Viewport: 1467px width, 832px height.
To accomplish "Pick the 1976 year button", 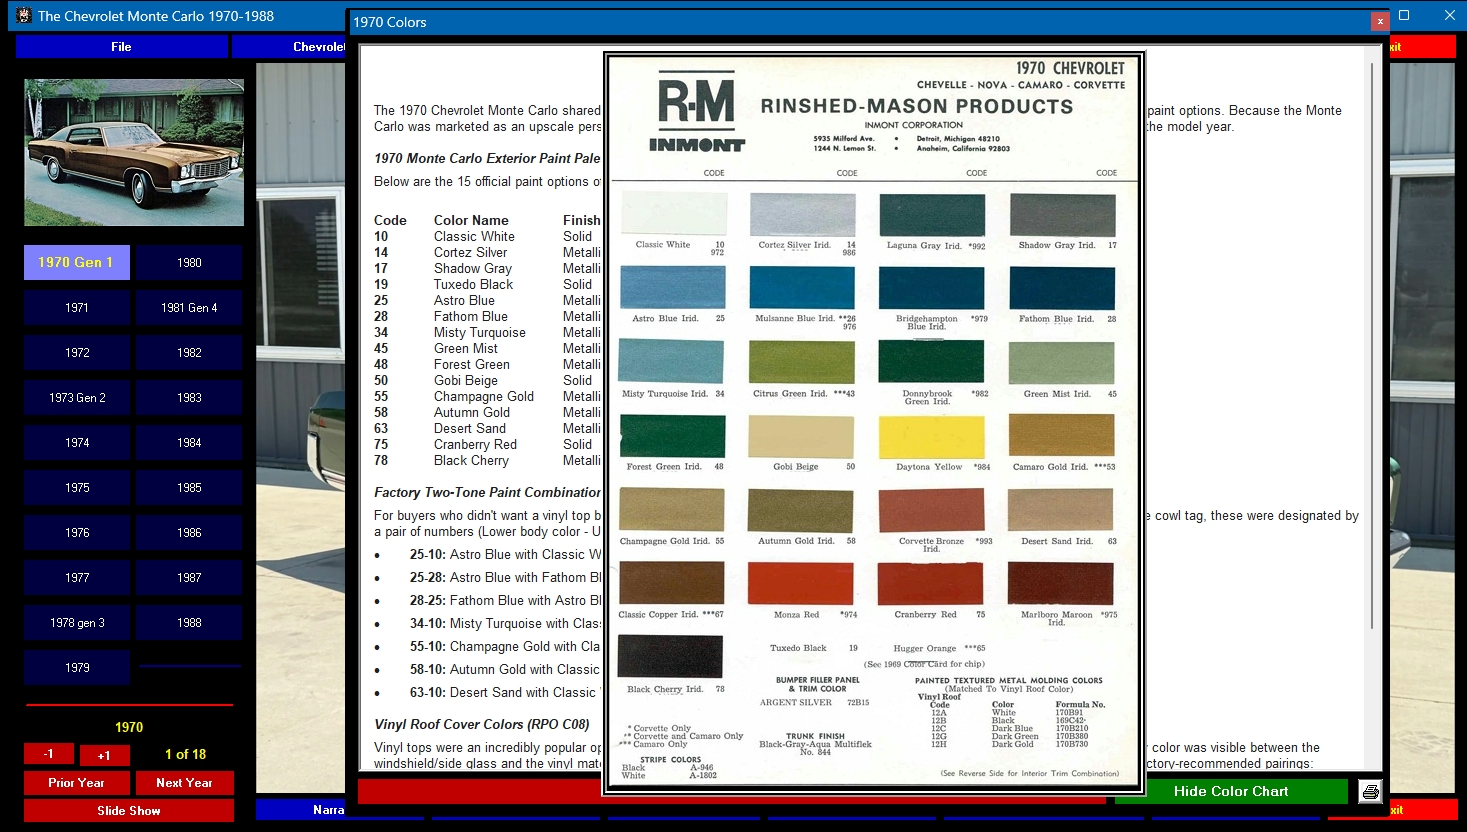I will click(77, 532).
